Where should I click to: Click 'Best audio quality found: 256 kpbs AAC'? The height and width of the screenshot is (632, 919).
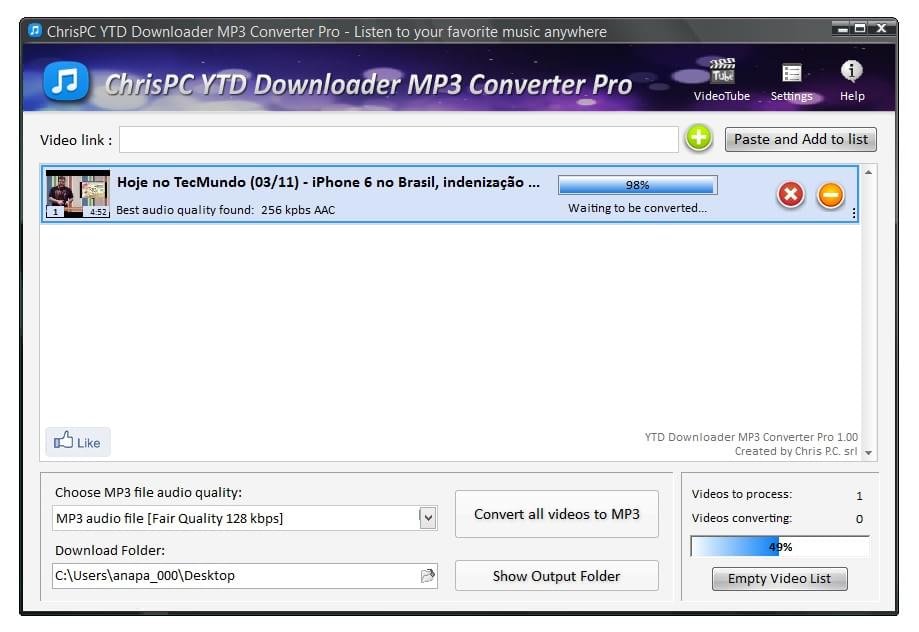226,210
